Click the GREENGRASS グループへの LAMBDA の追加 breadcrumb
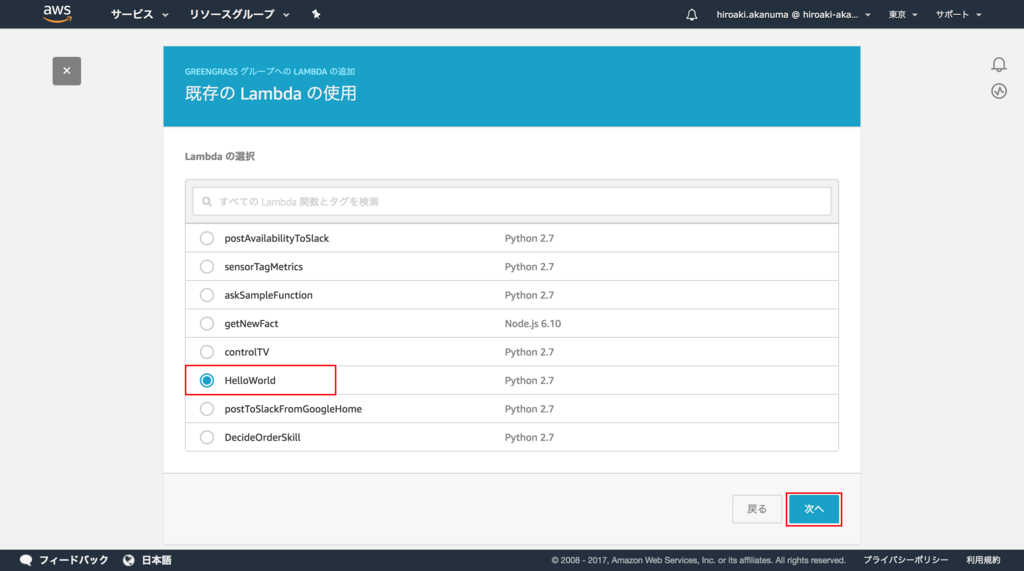Image resolution: width=1024 pixels, height=571 pixels. 270,71
